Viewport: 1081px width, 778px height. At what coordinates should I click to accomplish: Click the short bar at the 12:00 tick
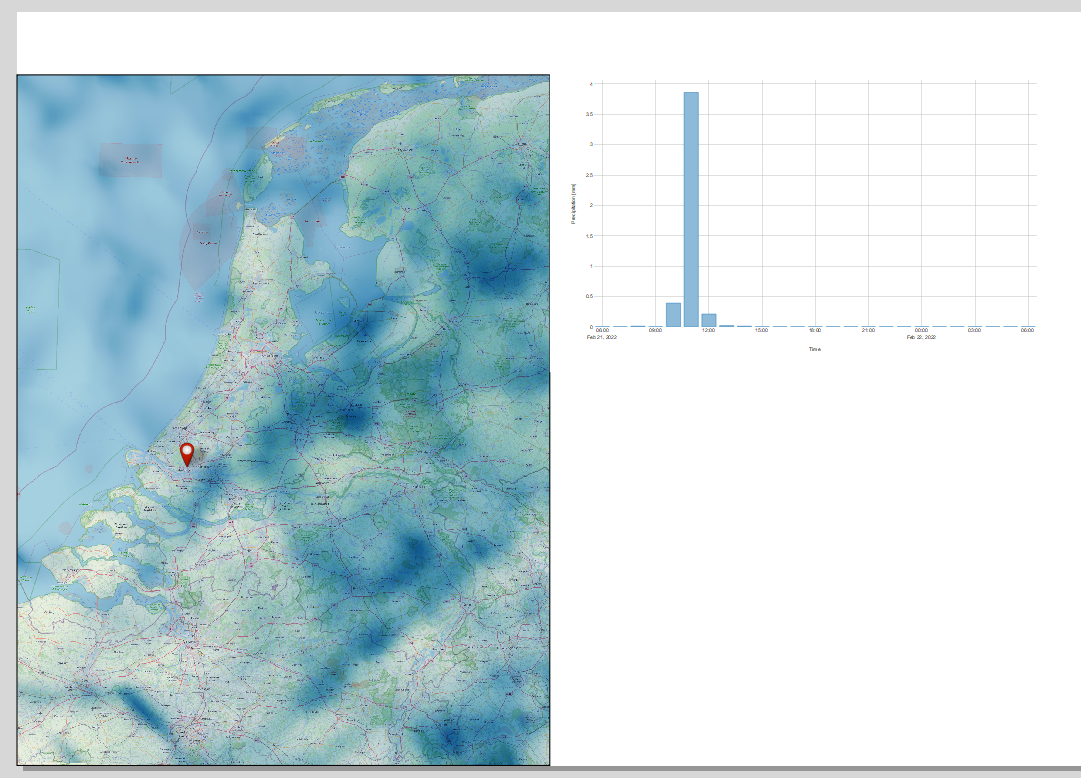[709, 321]
